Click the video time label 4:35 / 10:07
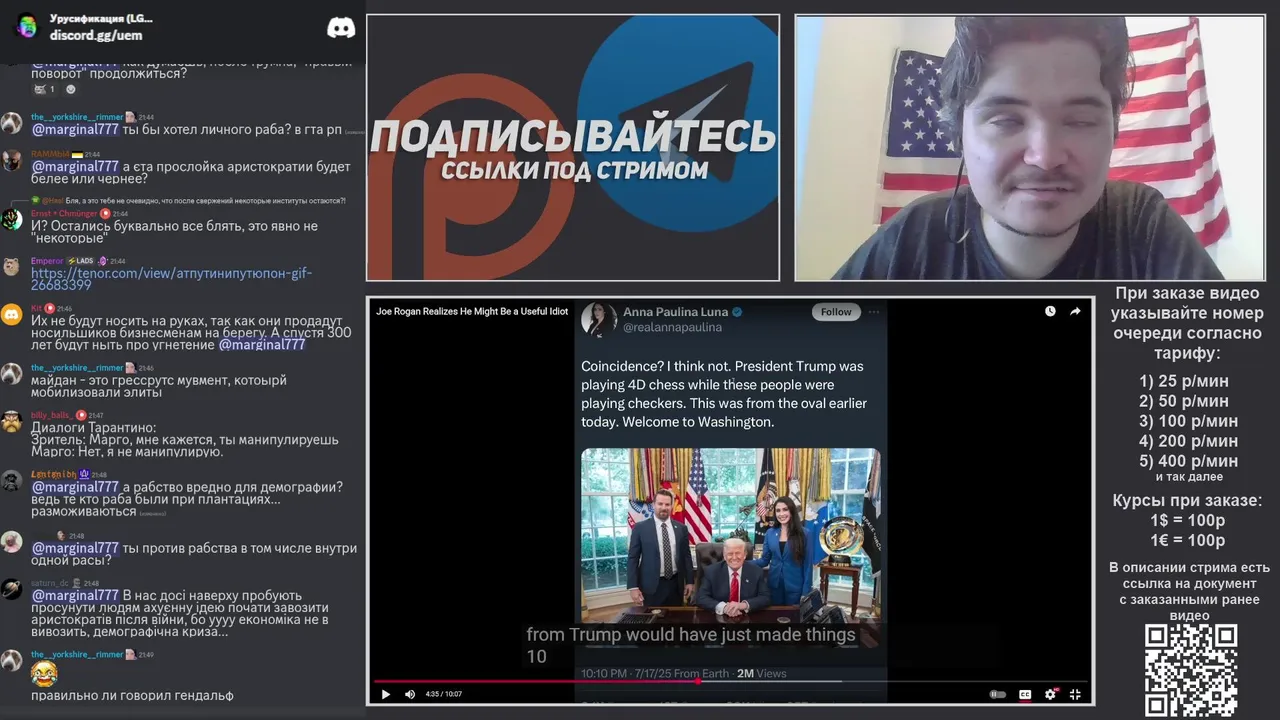The image size is (1280, 720). click(x=443, y=694)
